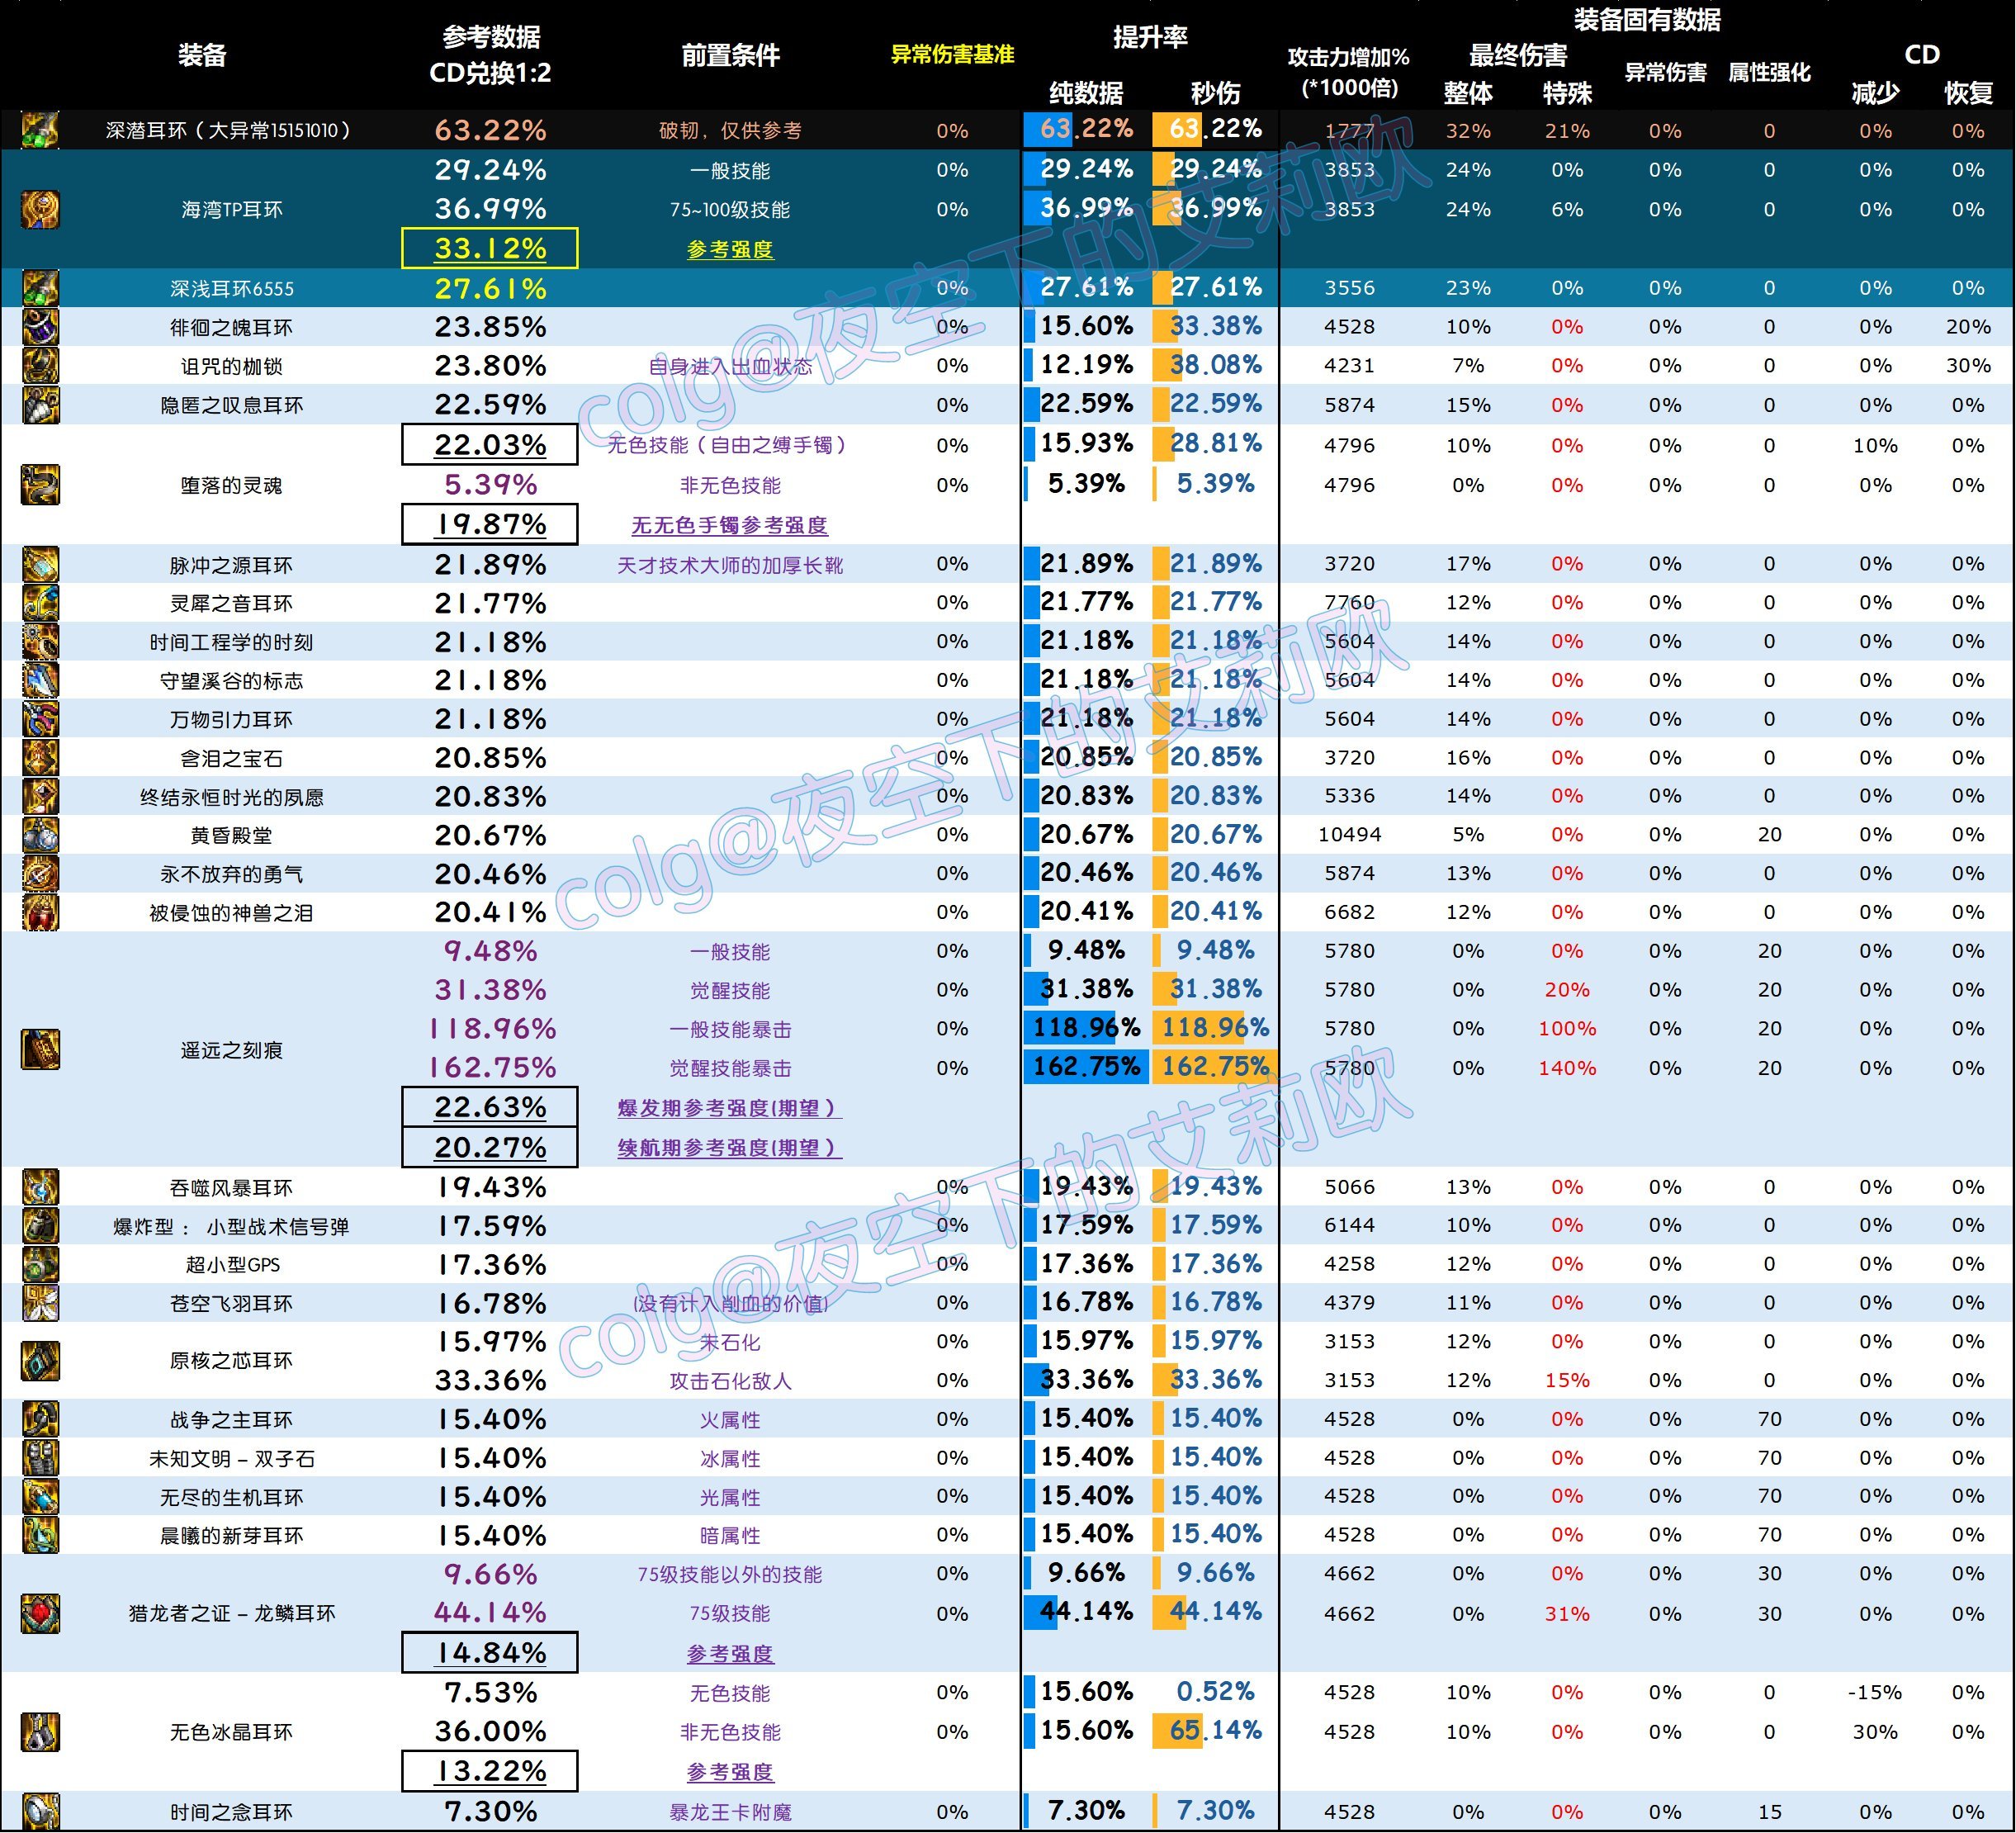
Task: Select the boxed 14.84% cell
Action: [x=490, y=1653]
